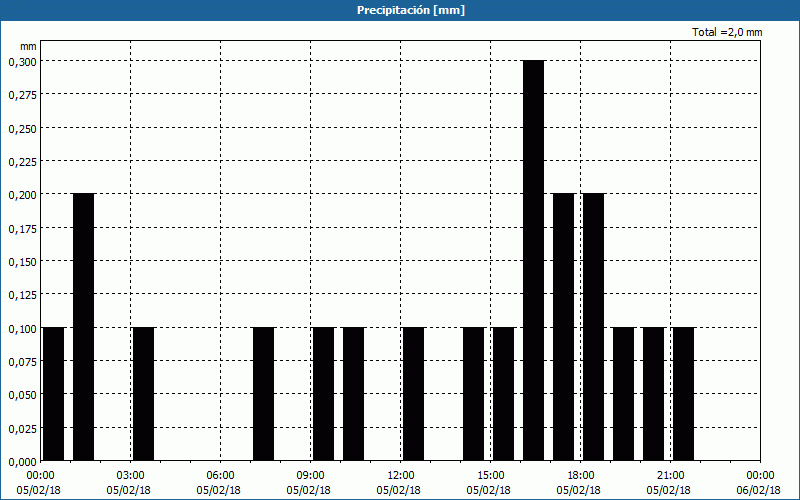This screenshot has width=800, height=500.
Task: Click the 0,300 y-axis label
Action: tap(23, 61)
